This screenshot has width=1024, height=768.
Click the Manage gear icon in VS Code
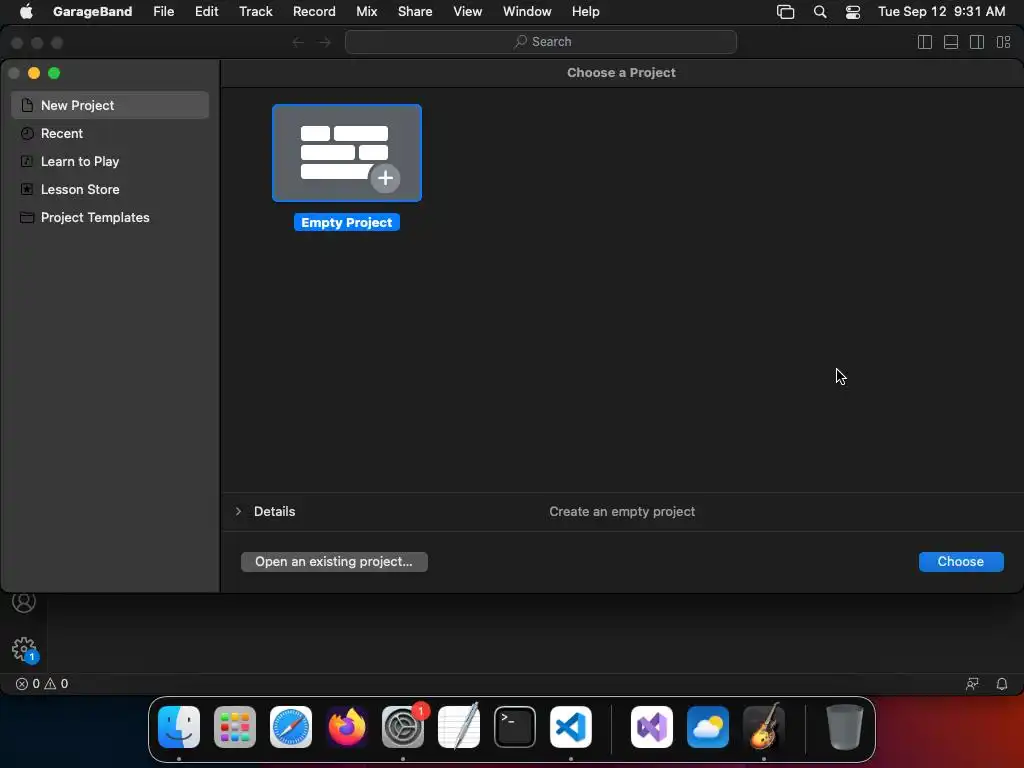[x=24, y=649]
